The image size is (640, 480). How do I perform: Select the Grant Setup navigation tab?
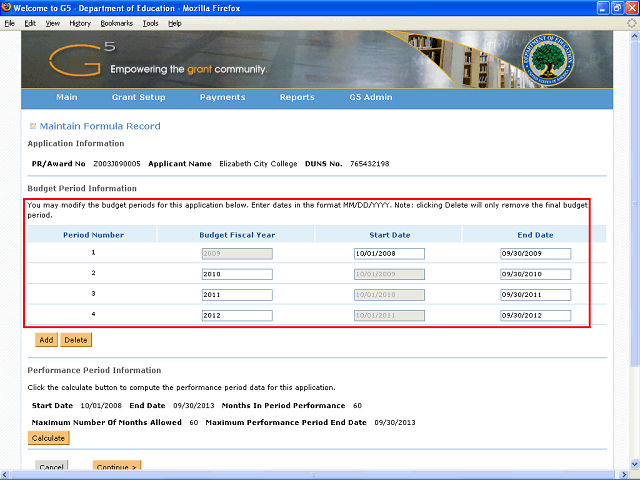click(139, 97)
